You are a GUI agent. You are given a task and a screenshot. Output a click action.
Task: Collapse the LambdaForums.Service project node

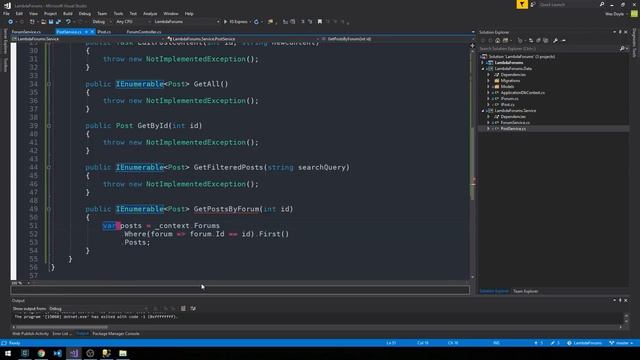pyautogui.click(x=482, y=111)
